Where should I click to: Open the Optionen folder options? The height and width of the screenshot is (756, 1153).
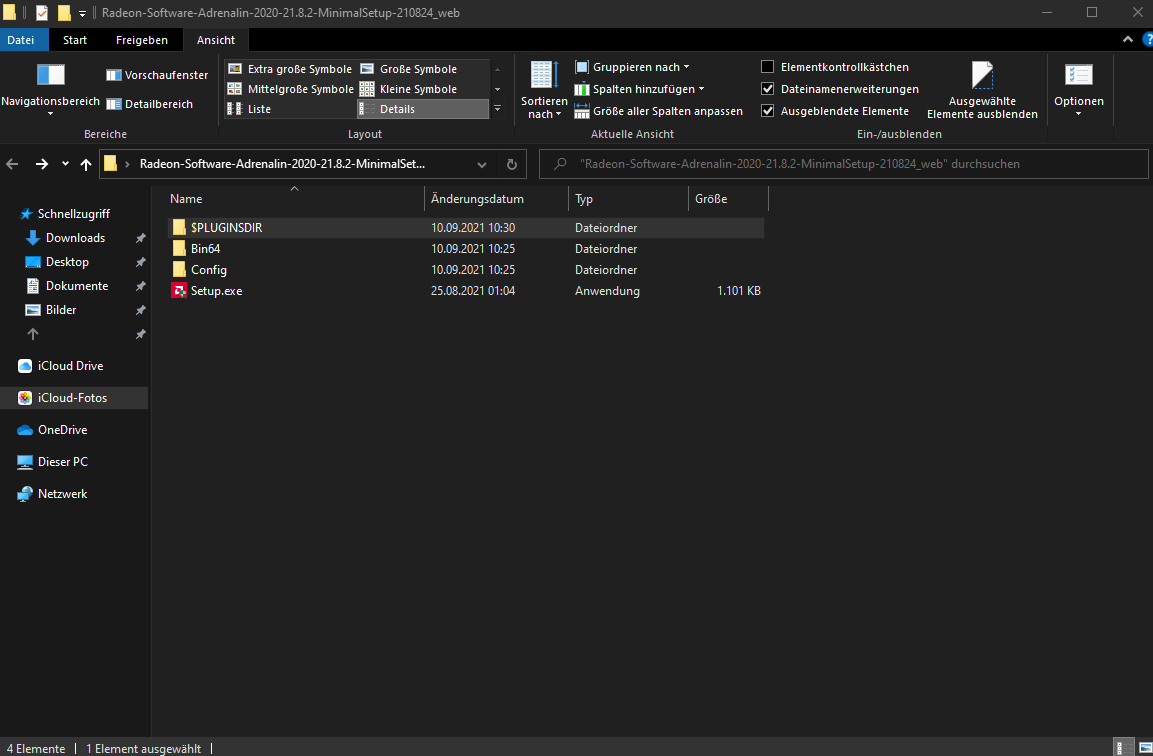click(x=1079, y=89)
